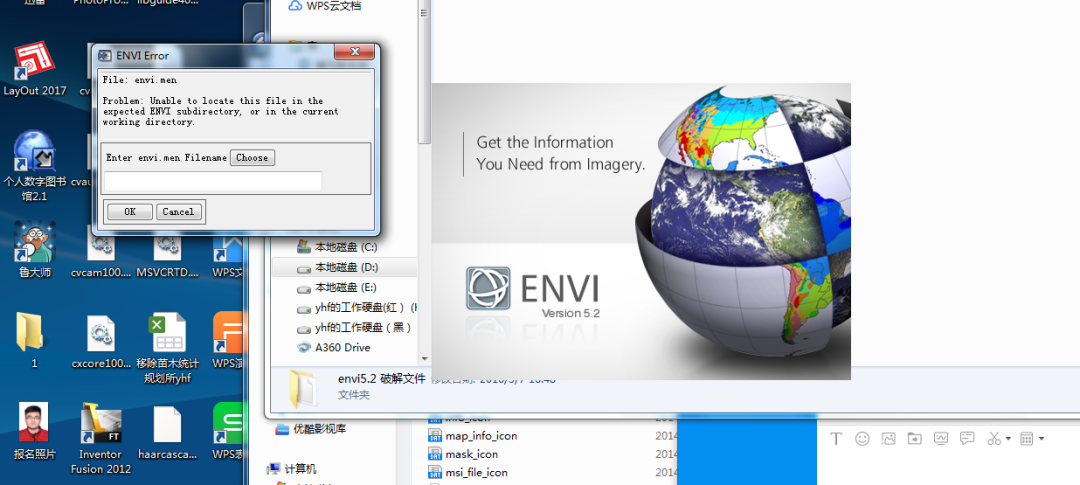Click the send file folder icon

click(x=914, y=438)
